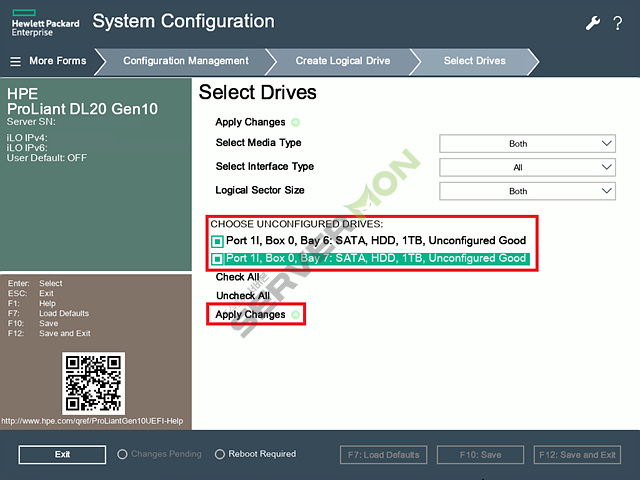640x480 pixels.
Task: Click the QR code image
Action: point(93,383)
